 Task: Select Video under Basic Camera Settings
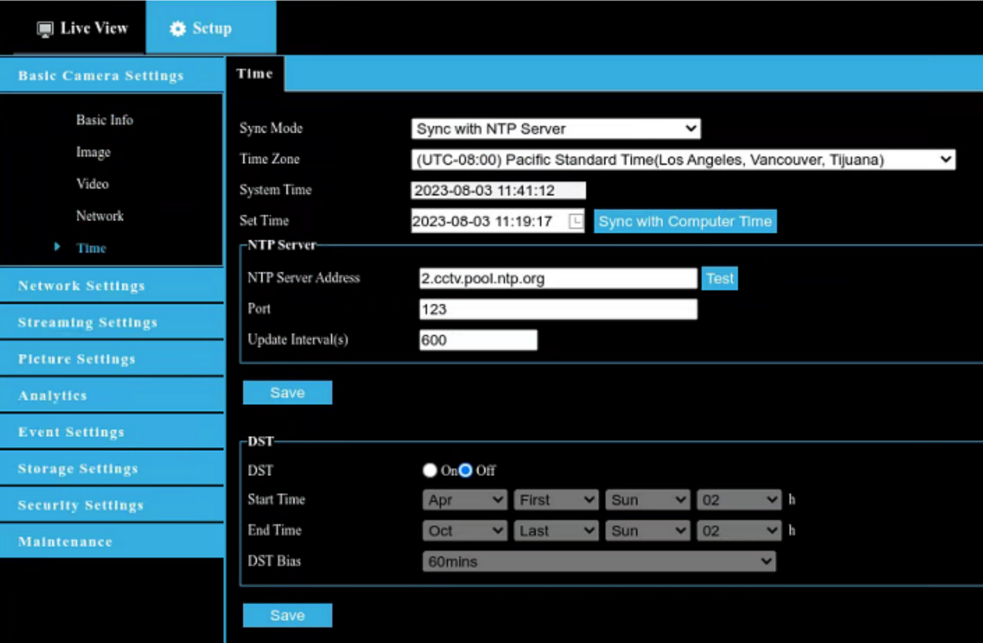(x=92, y=184)
